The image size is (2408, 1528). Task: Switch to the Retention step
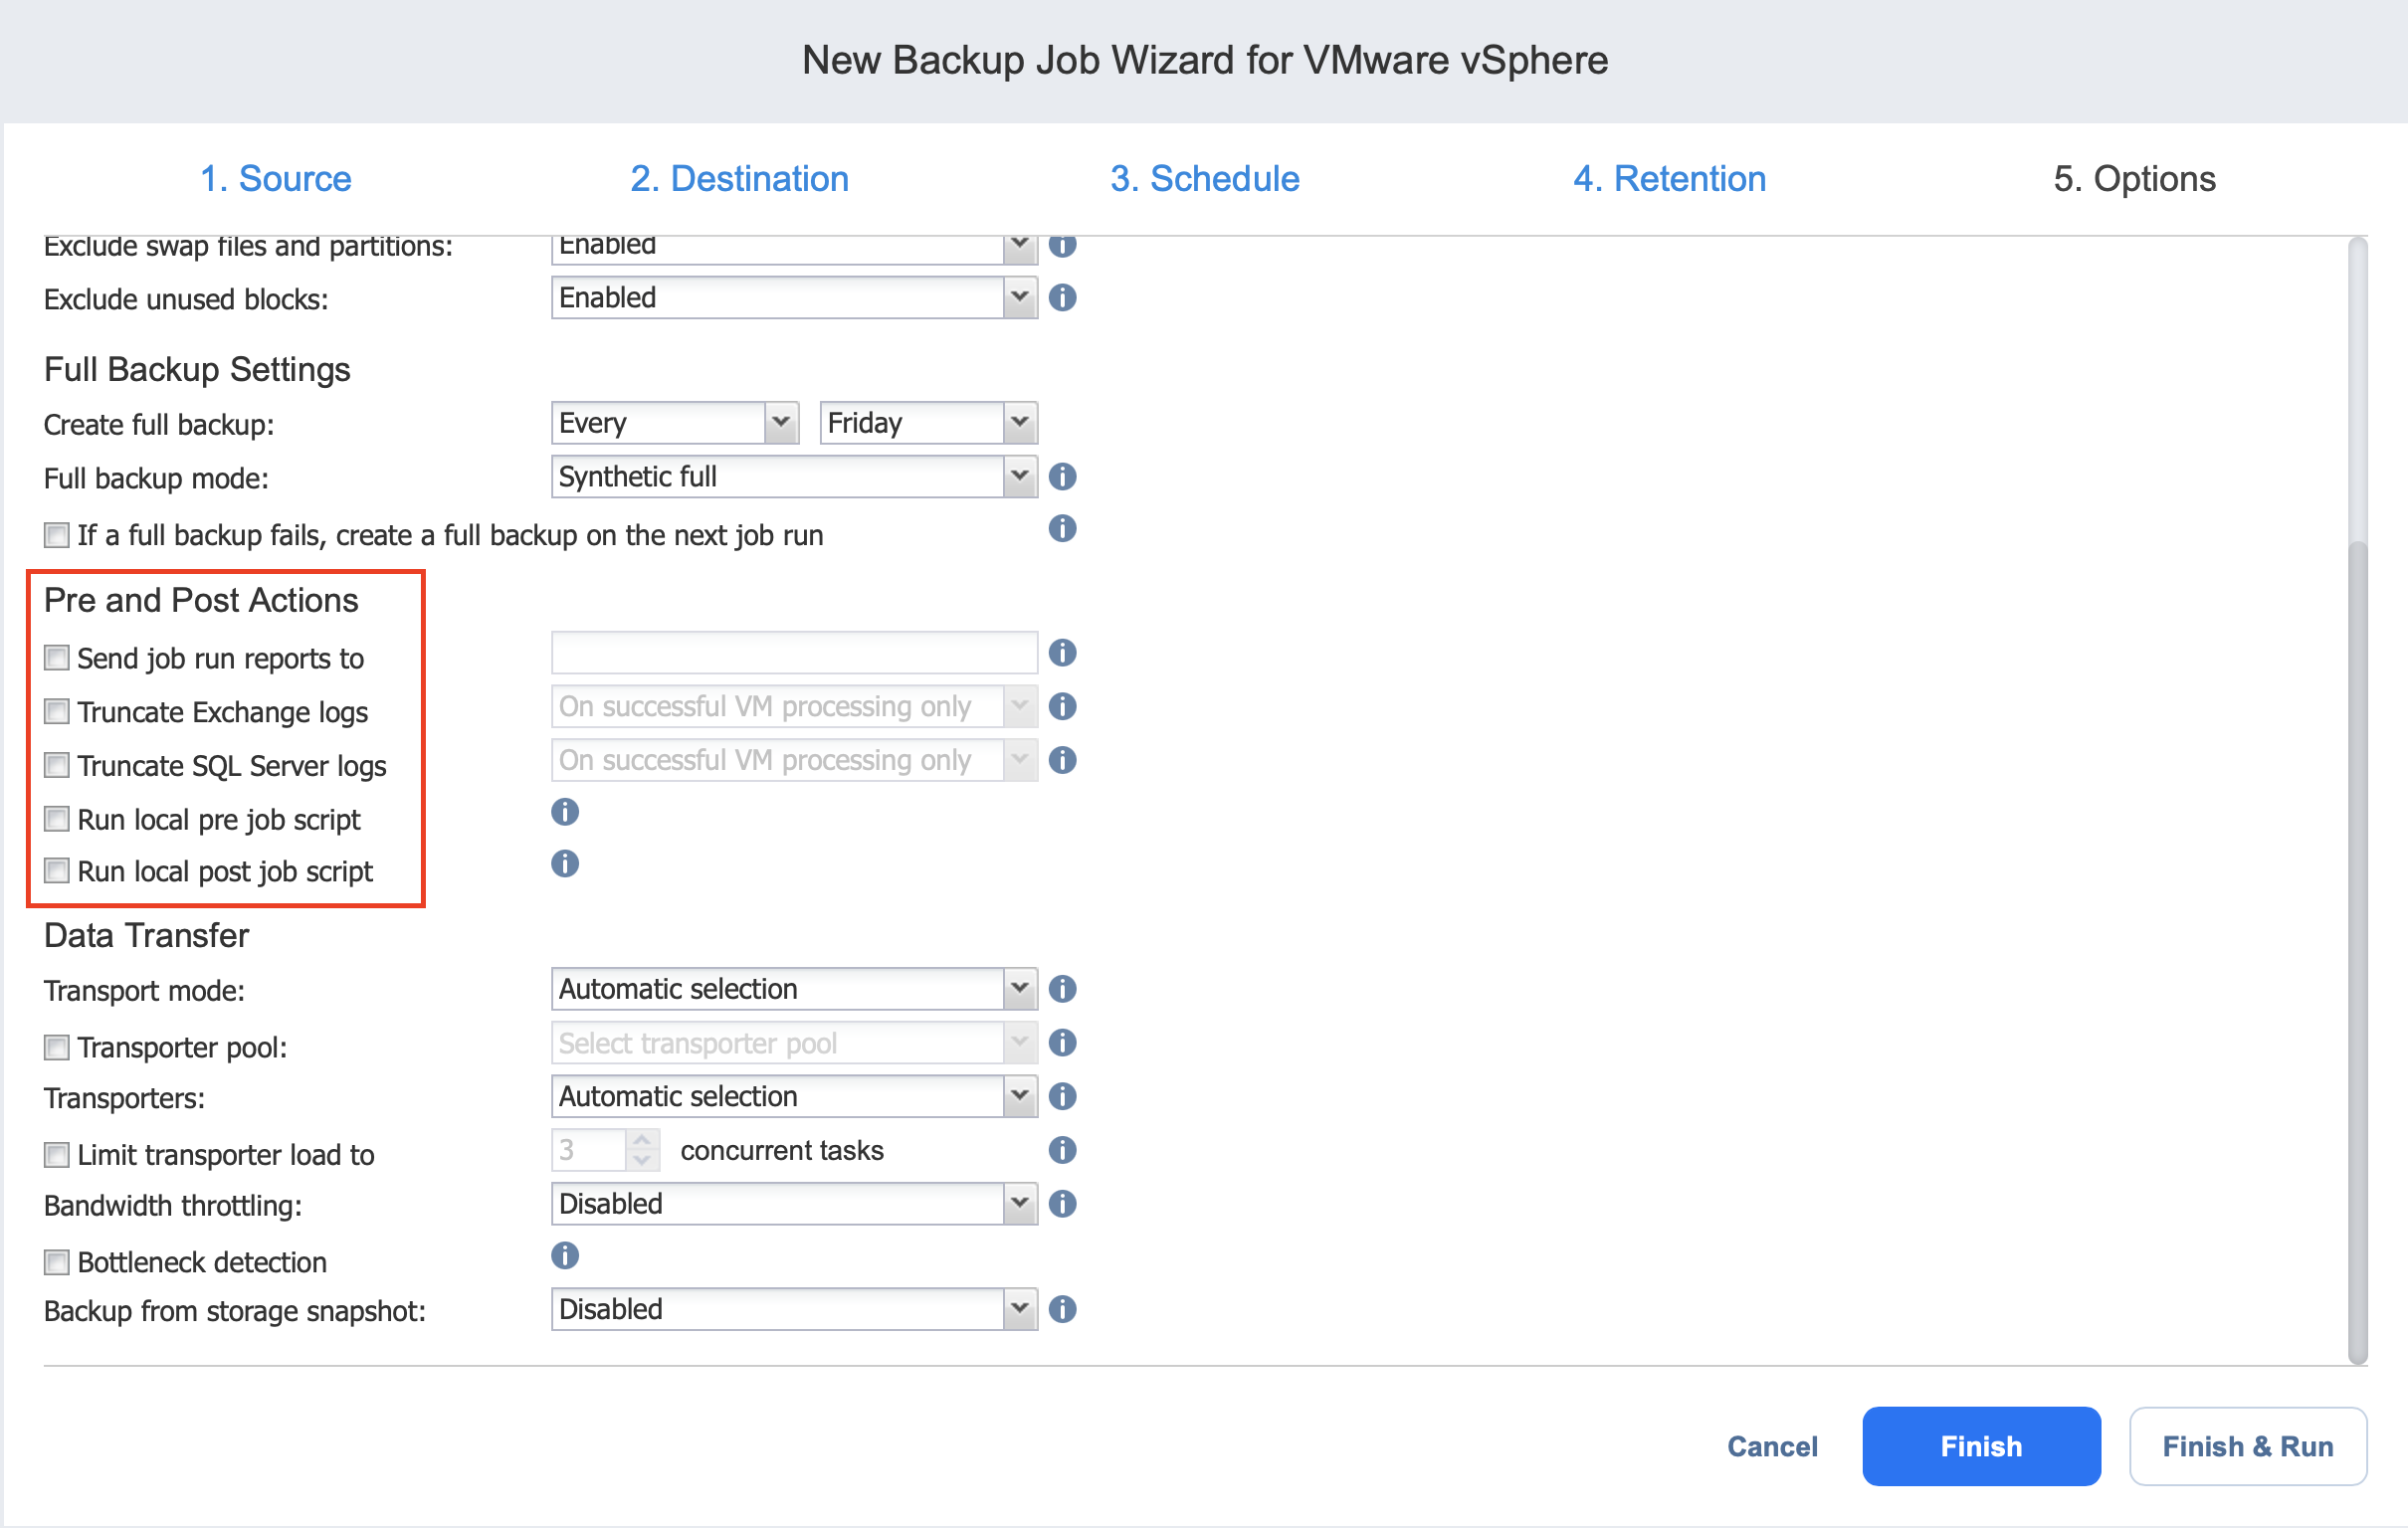pyautogui.click(x=1669, y=179)
